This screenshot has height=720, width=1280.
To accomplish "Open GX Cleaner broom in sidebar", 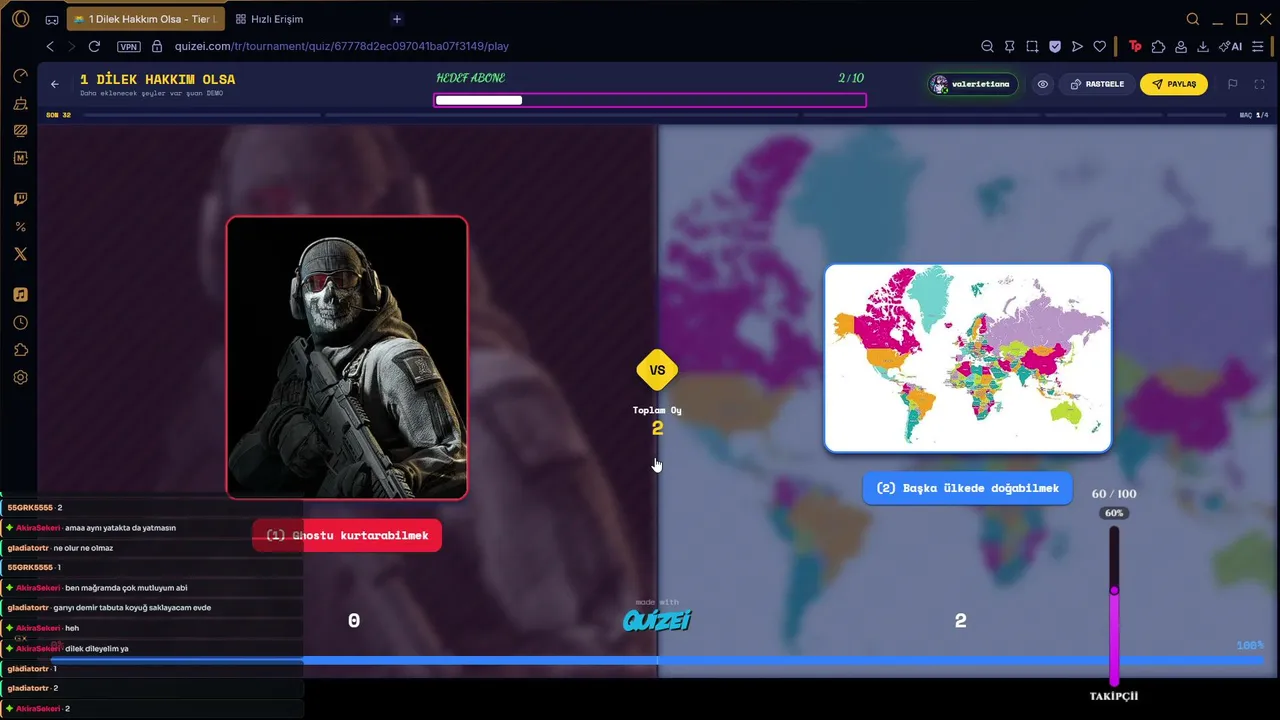I will (20, 104).
